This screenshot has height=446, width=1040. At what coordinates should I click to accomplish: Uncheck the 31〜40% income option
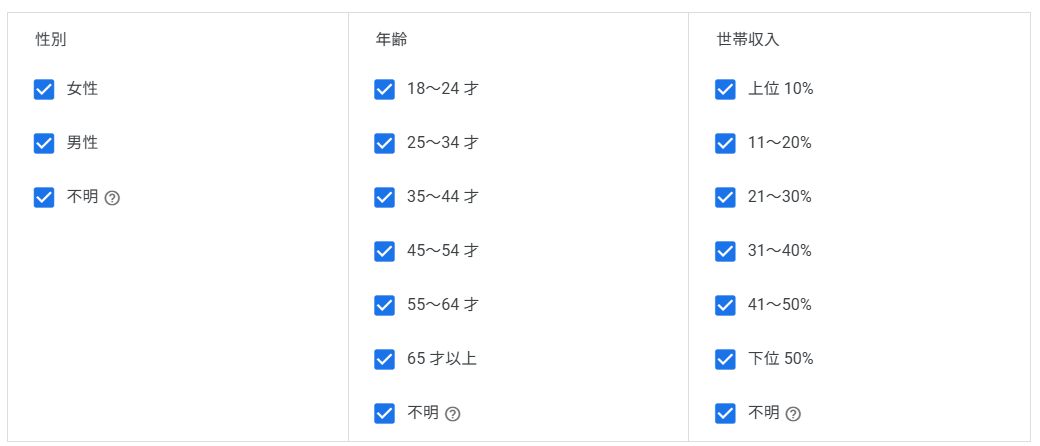726,252
